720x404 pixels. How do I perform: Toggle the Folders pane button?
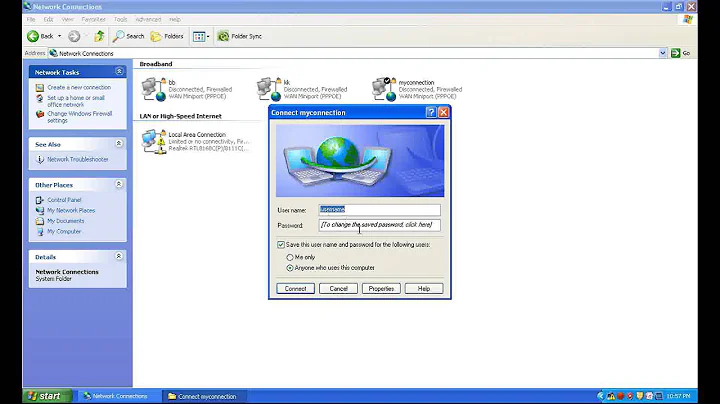tap(167, 36)
